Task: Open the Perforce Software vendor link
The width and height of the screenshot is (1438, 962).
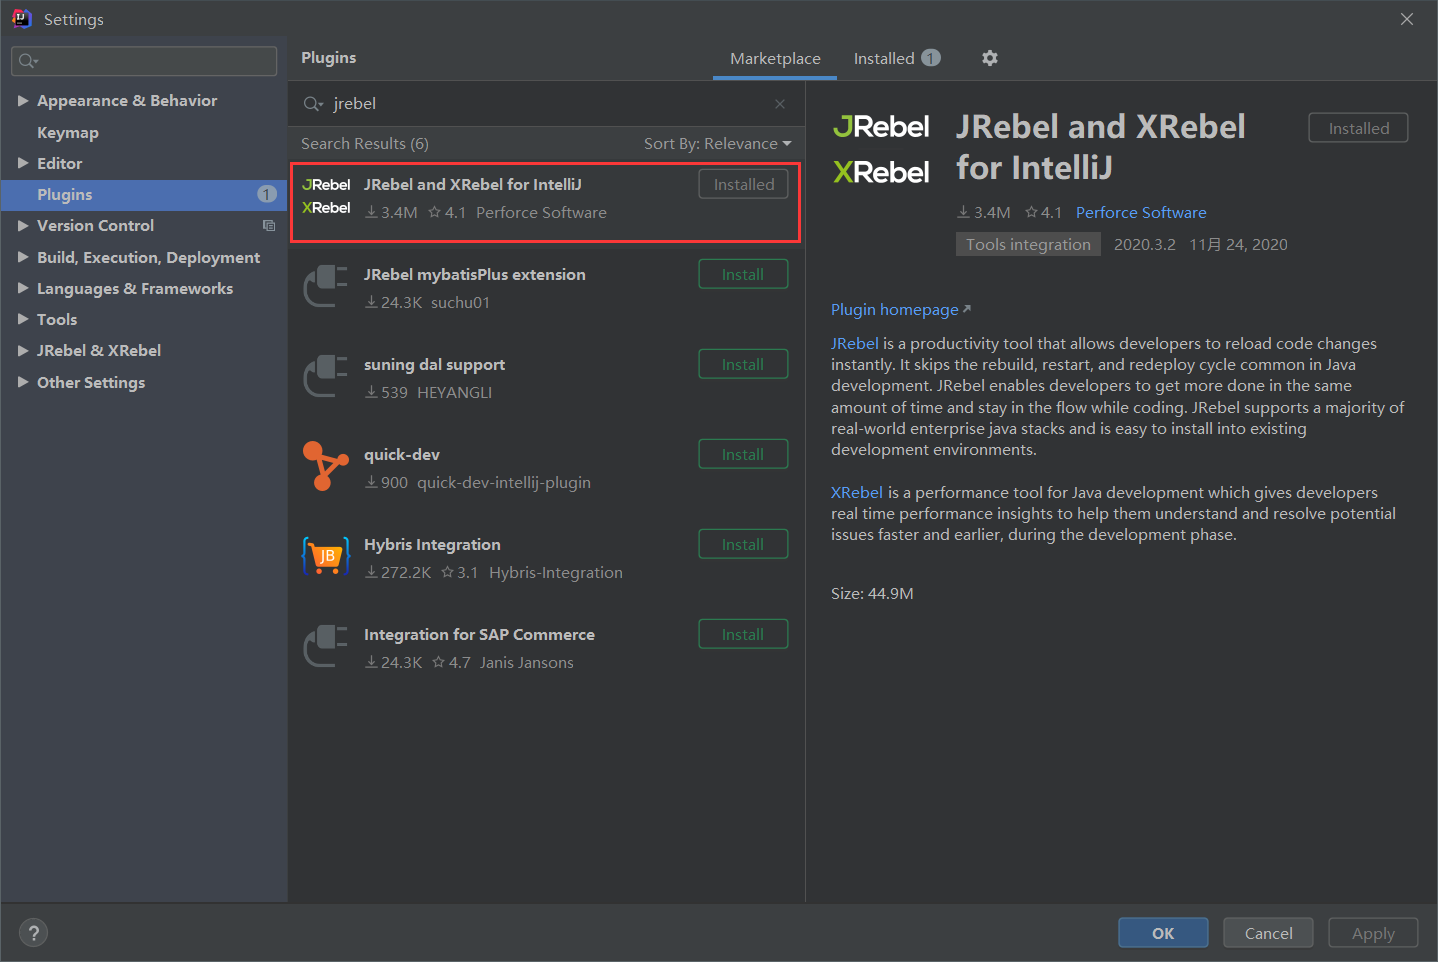Action: pyautogui.click(x=1141, y=212)
